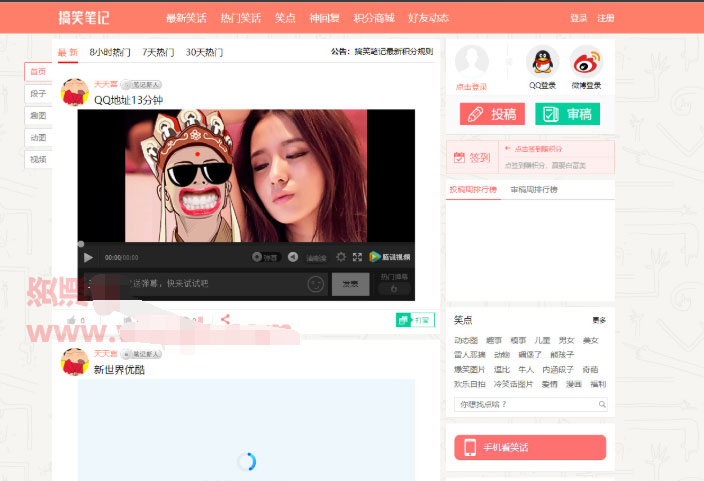Screen dimensions: 704x481
Task: Open 积分商城 in top navigation
Action: pyautogui.click(x=374, y=18)
